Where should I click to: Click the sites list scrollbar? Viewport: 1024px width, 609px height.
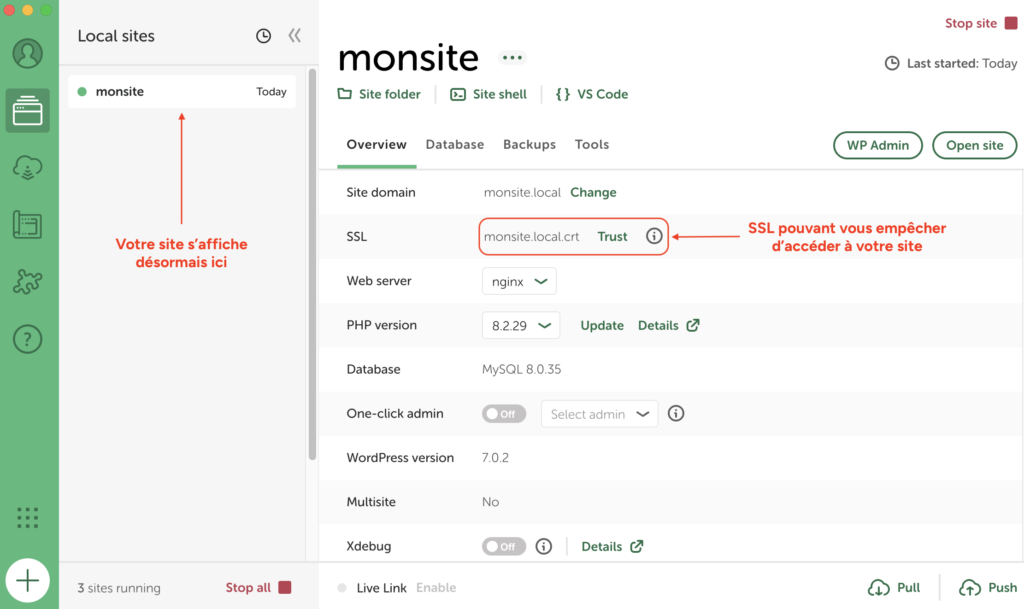(x=312, y=264)
